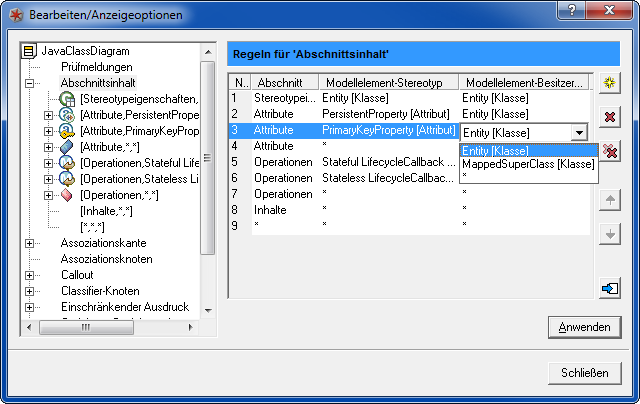Click the add new rule star icon
The image size is (640, 404).
tap(609, 83)
